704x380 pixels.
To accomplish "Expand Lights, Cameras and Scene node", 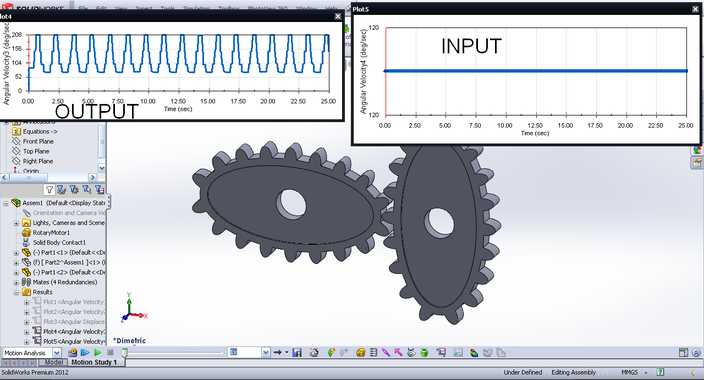I will click(17, 223).
